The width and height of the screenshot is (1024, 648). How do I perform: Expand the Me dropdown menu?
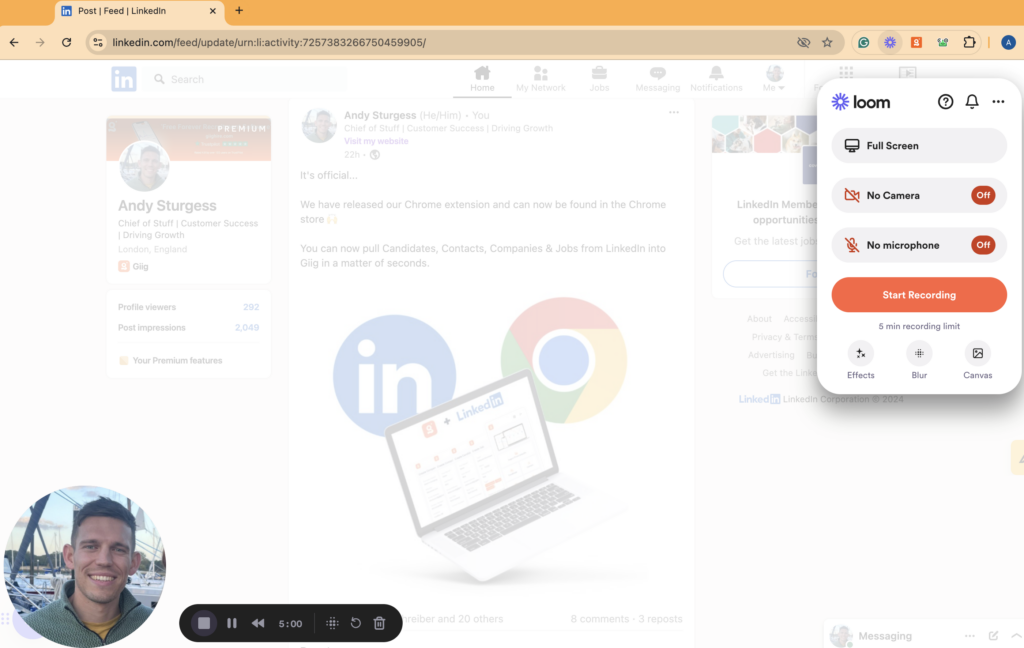(x=774, y=79)
